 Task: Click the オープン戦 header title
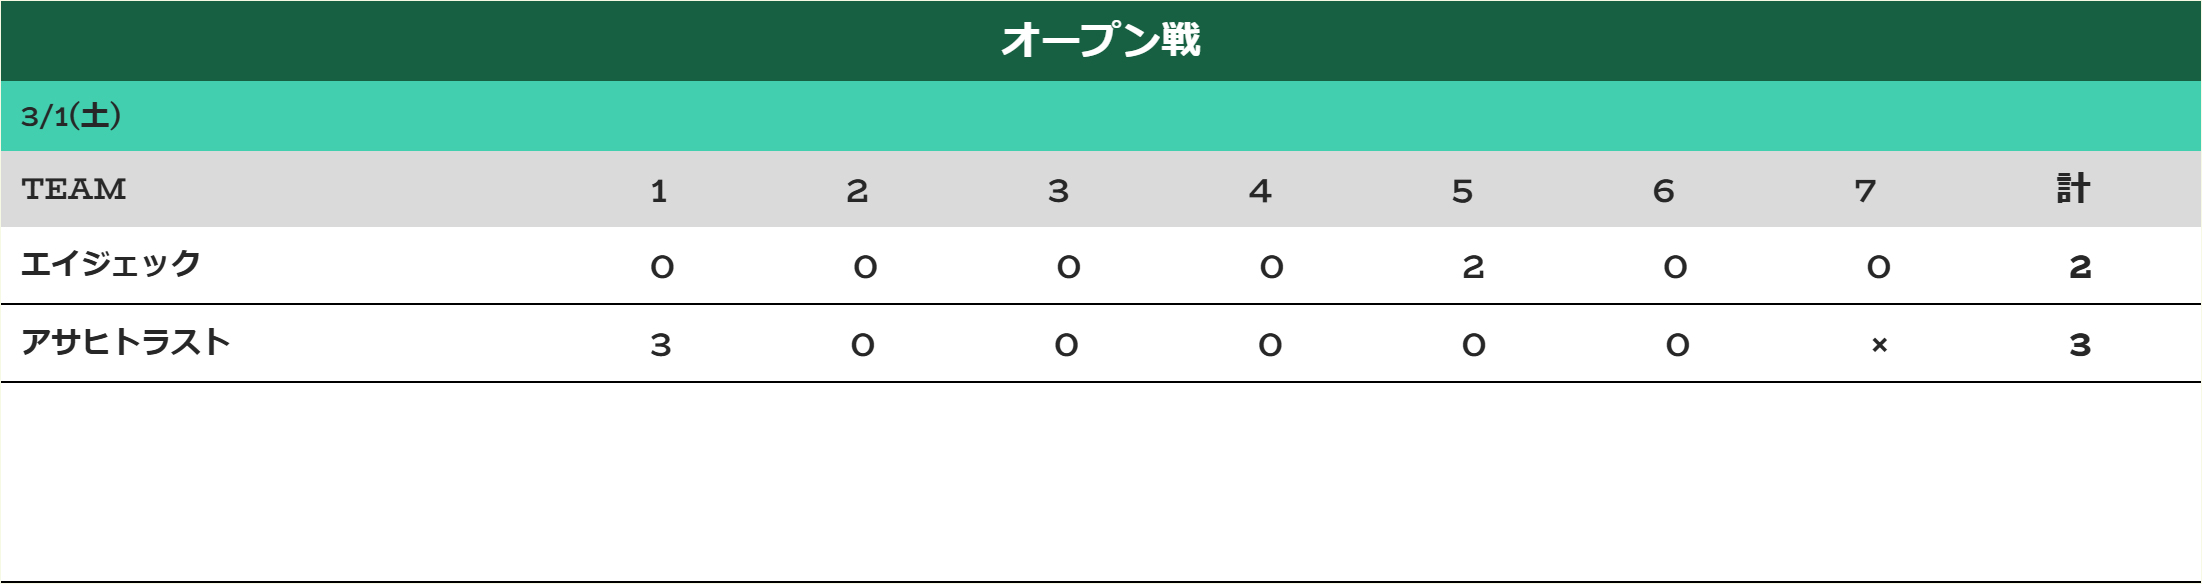coord(1100,40)
